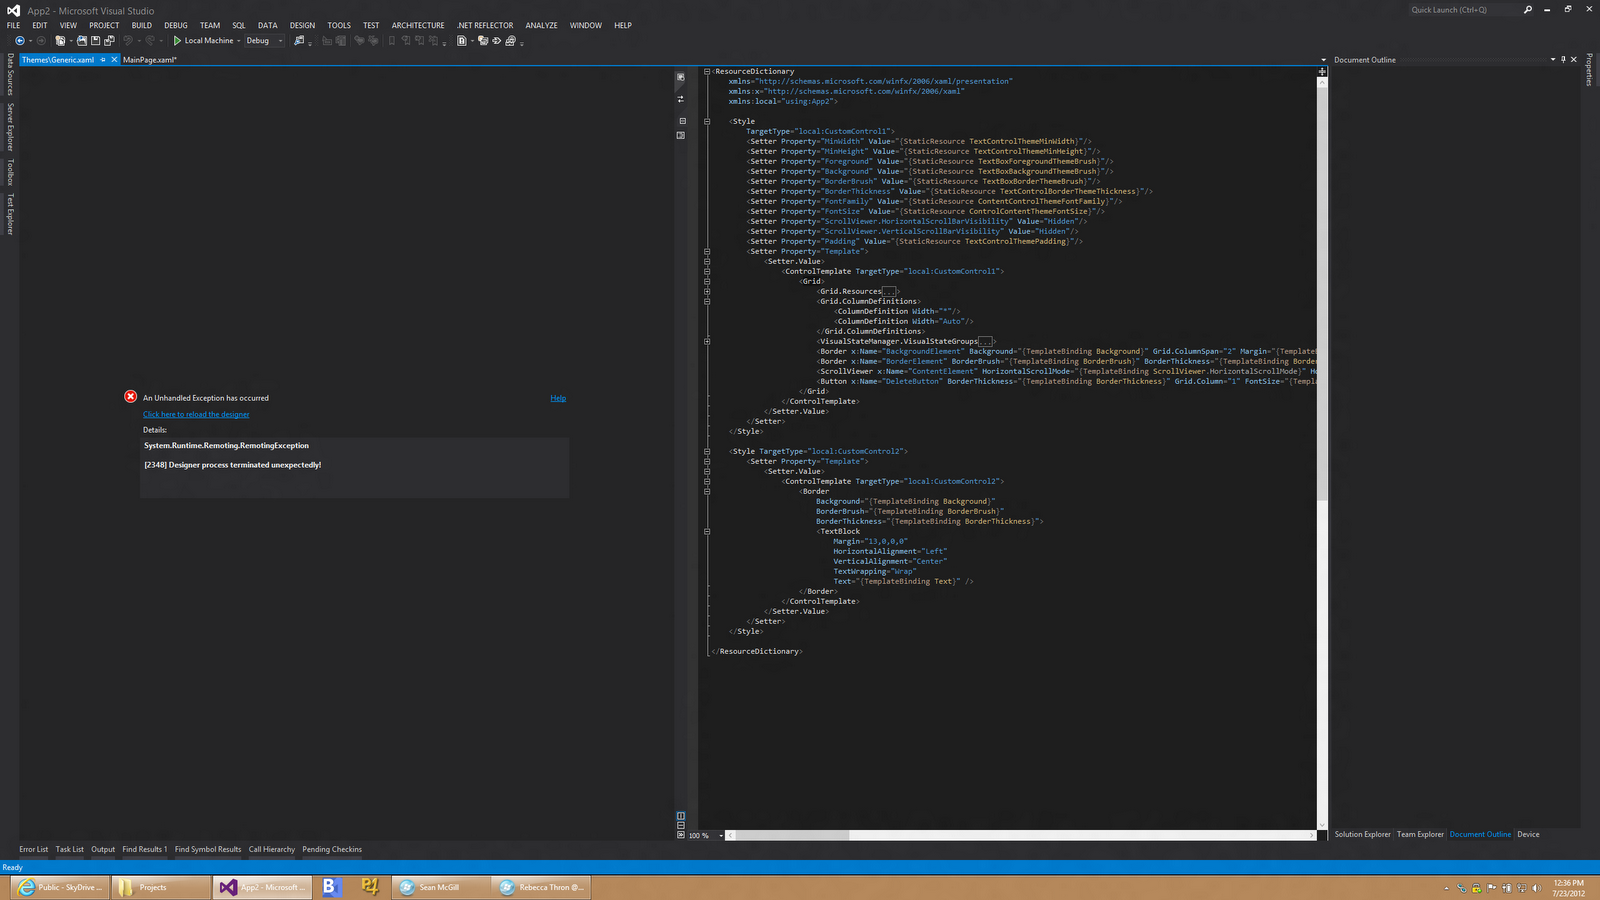
Task: Open the ARCHITECTURE menu
Action: point(417,25)
